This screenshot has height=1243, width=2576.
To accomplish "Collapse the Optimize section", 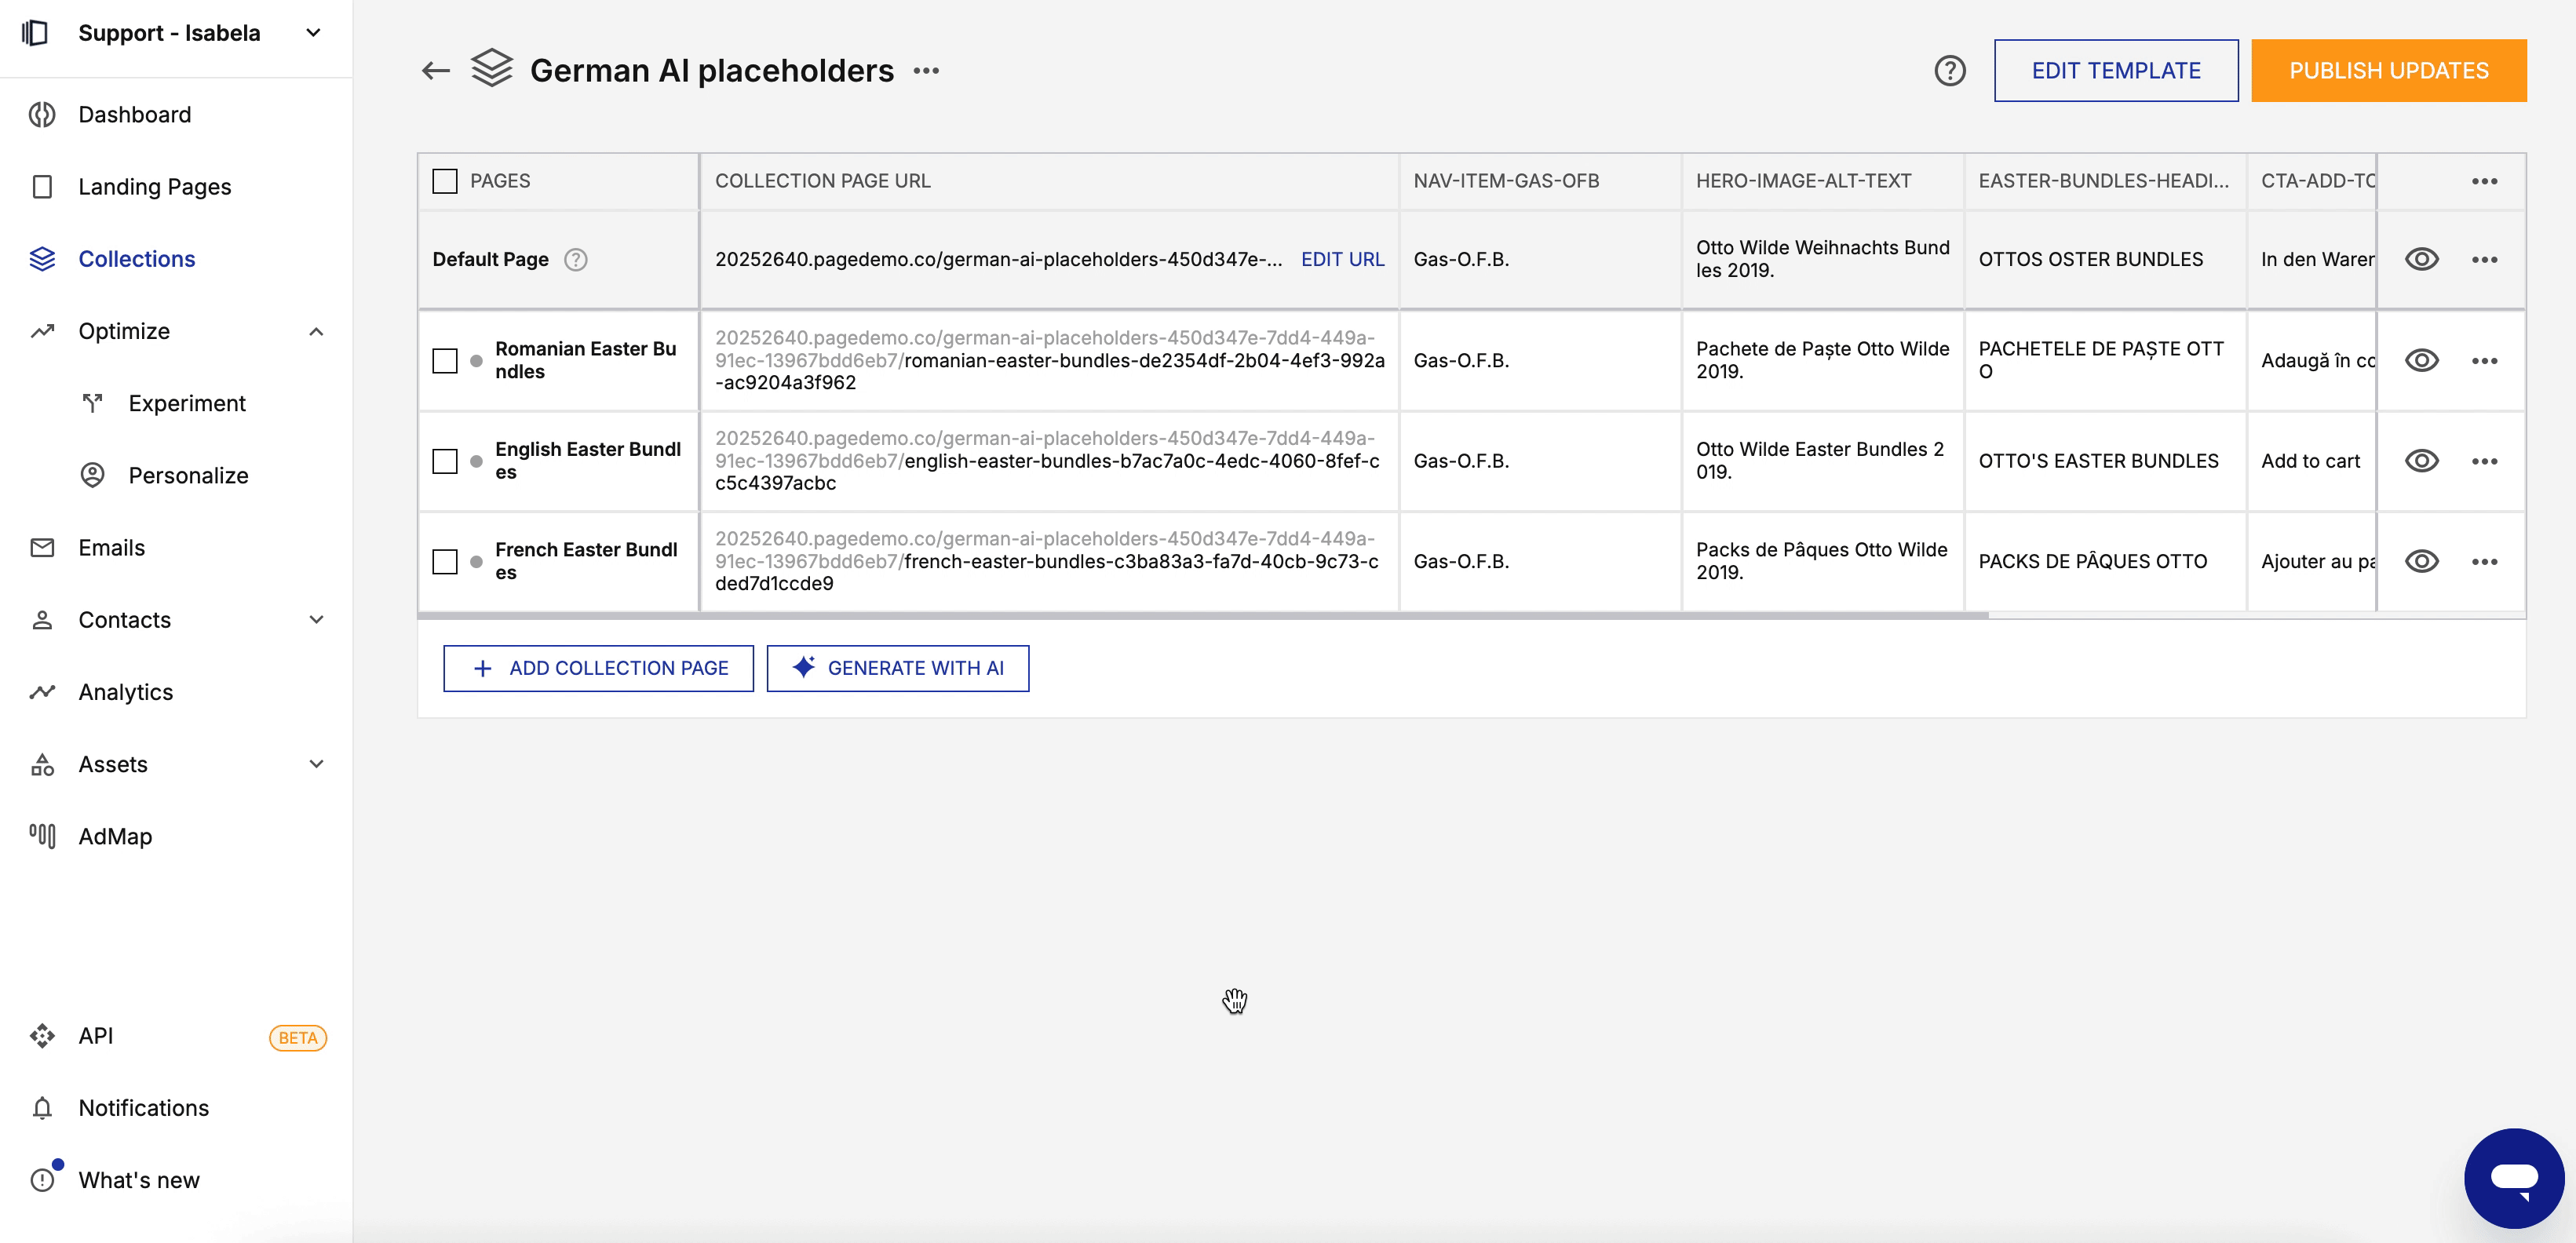I will [x=316, y=331].
